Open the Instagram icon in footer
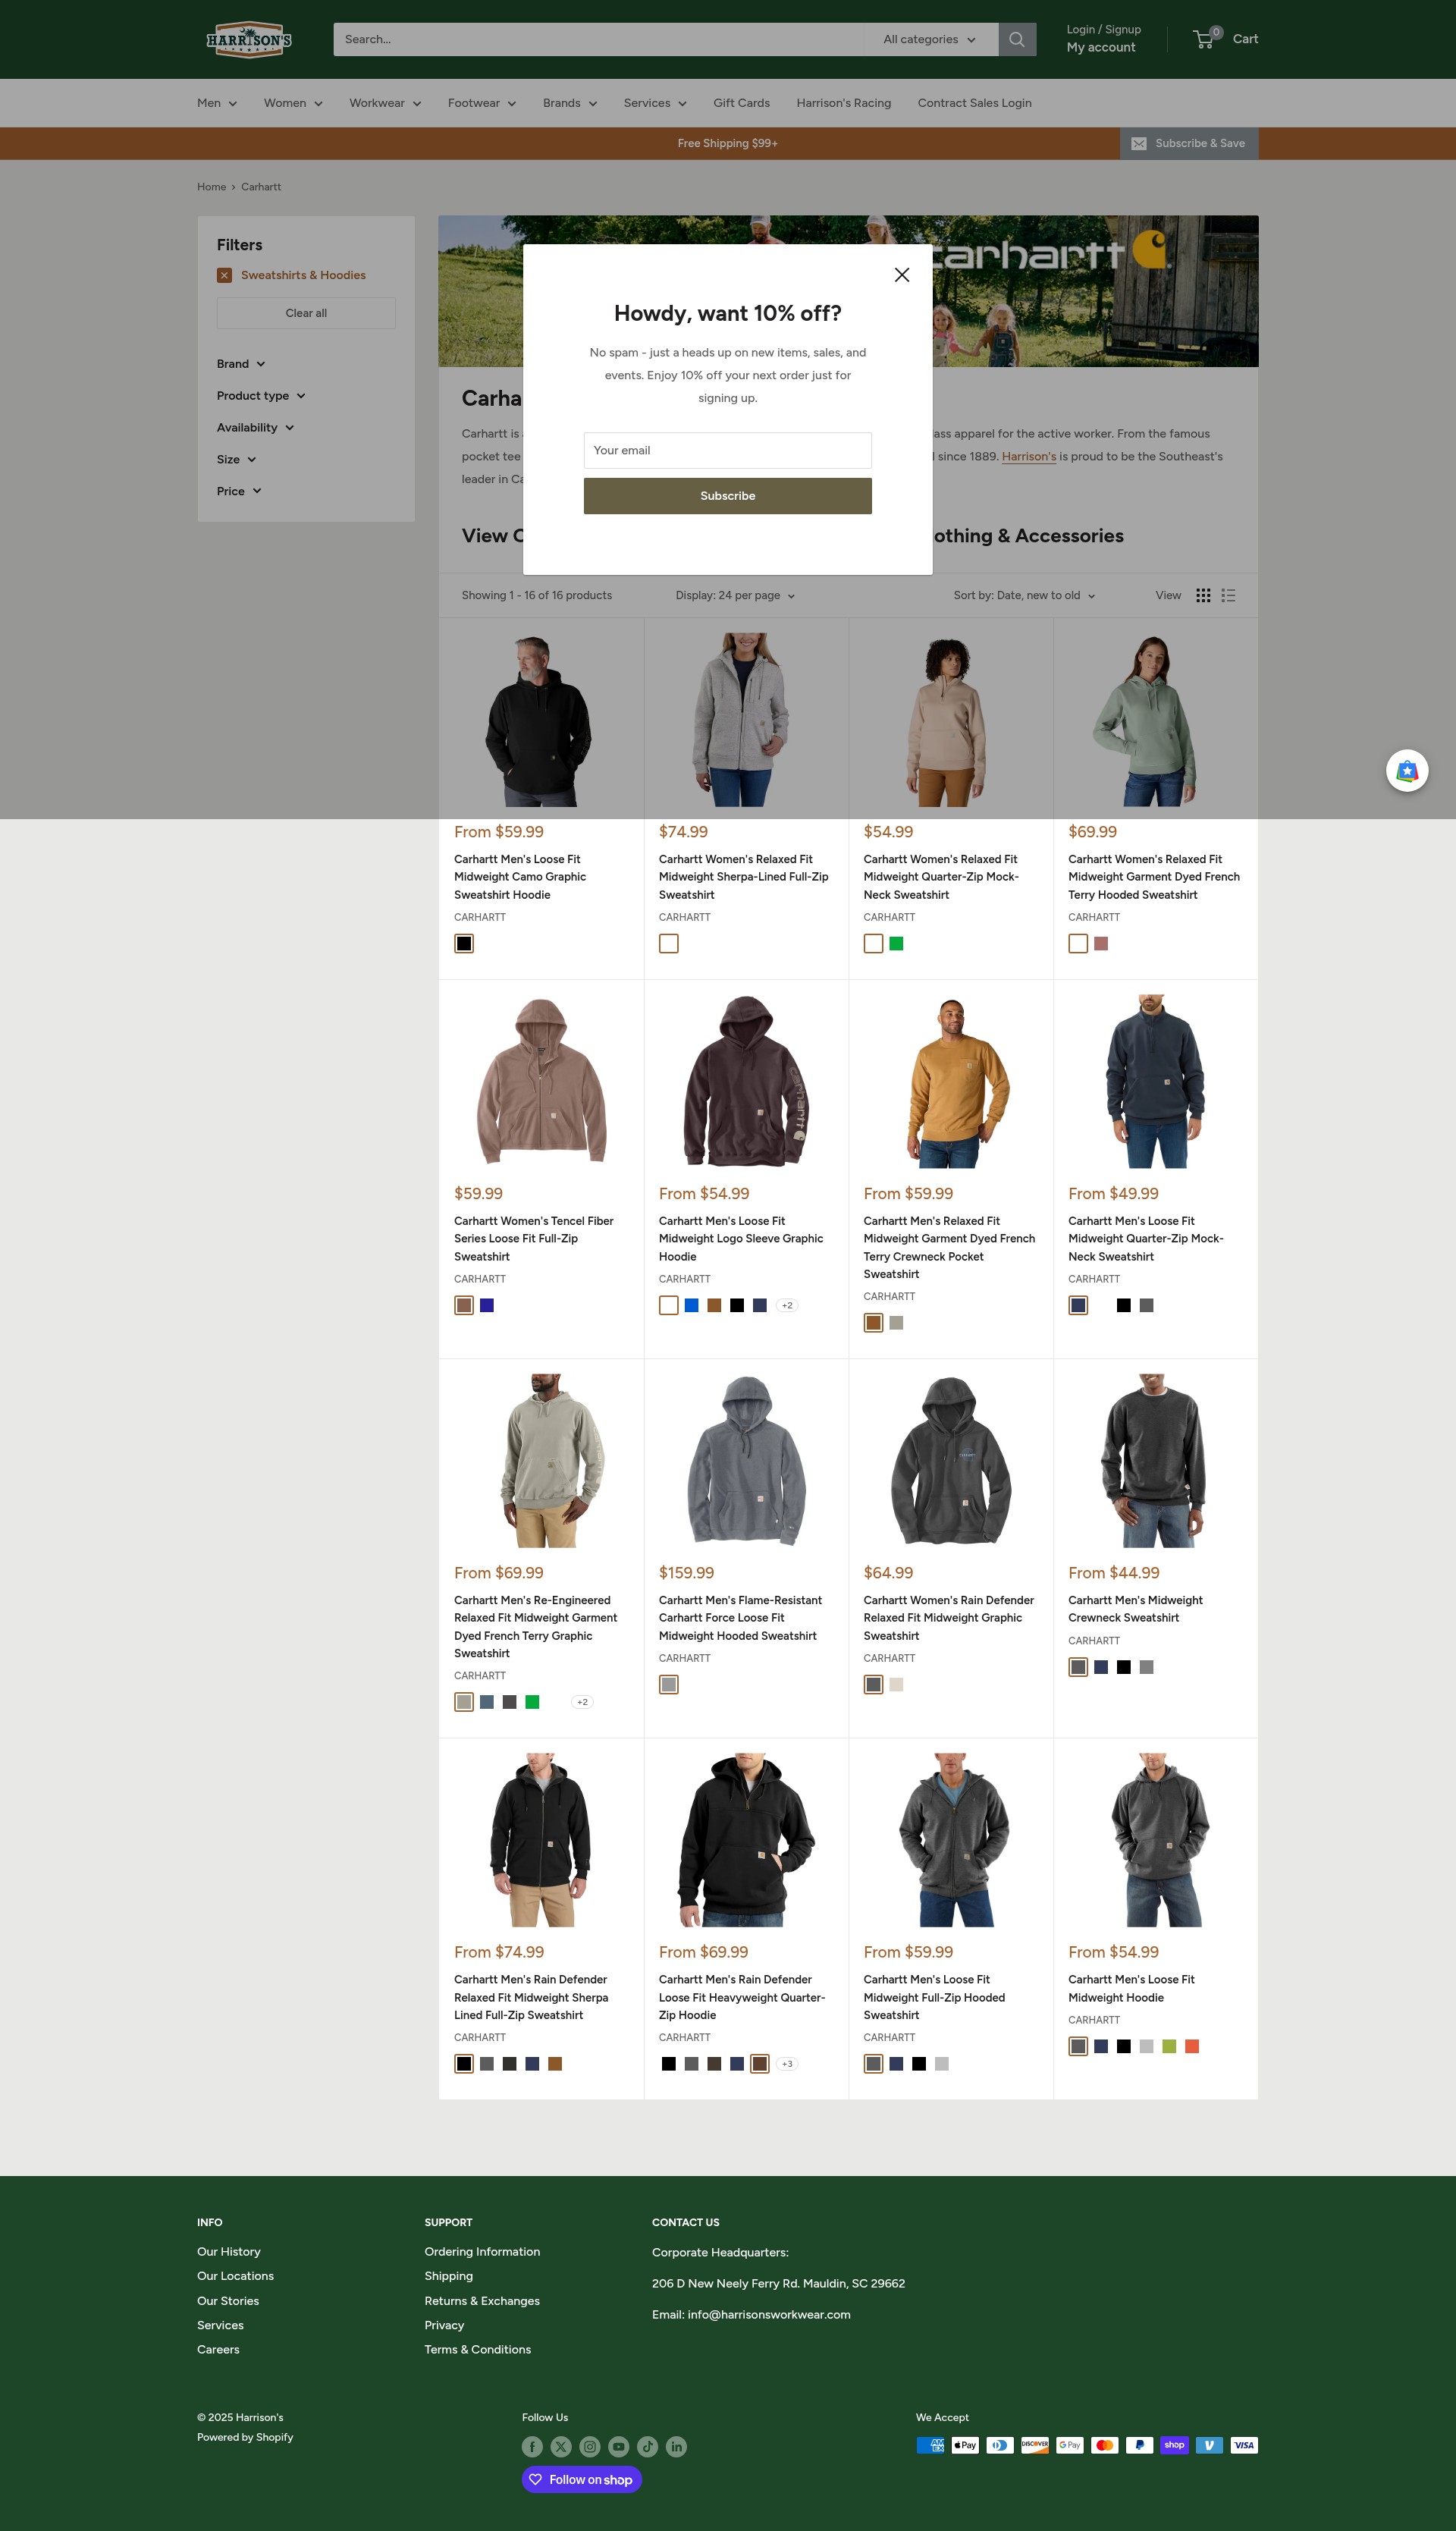Viewport: 1456px width, 2531px height. pos(590,2446)
